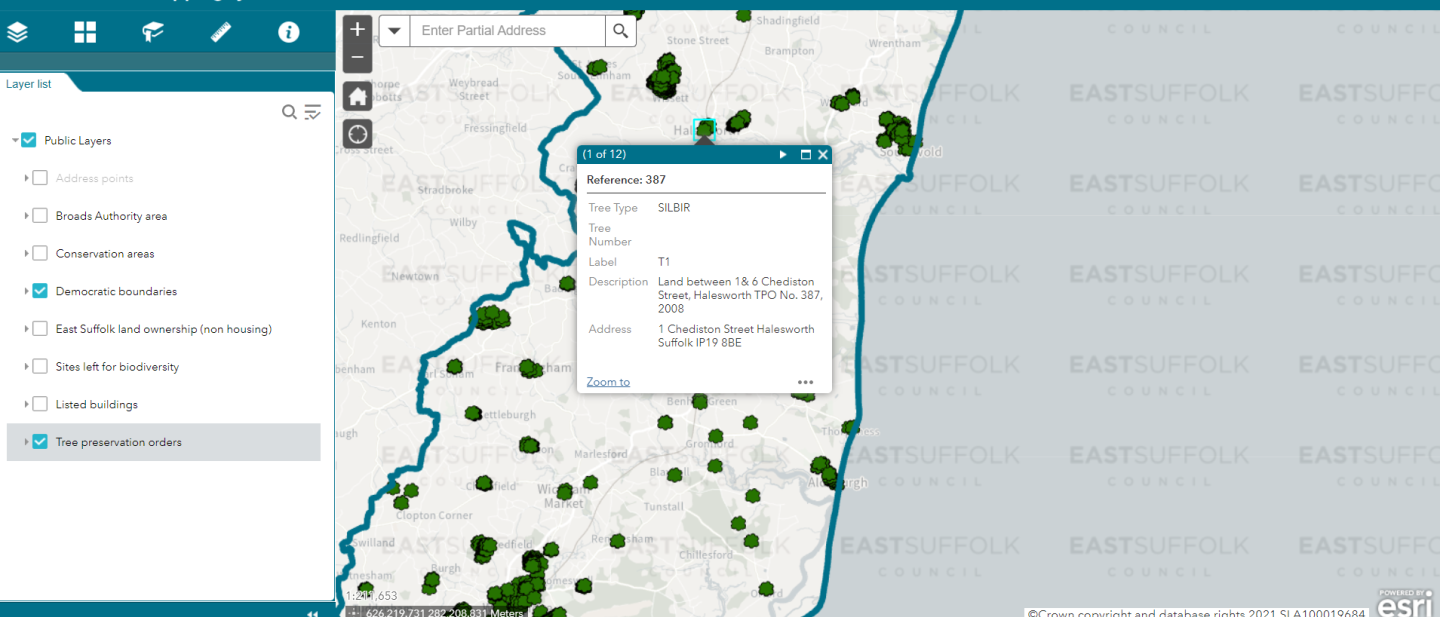
Task: Click inside the Enter Partial Address field
Action: tap(505, 30)
